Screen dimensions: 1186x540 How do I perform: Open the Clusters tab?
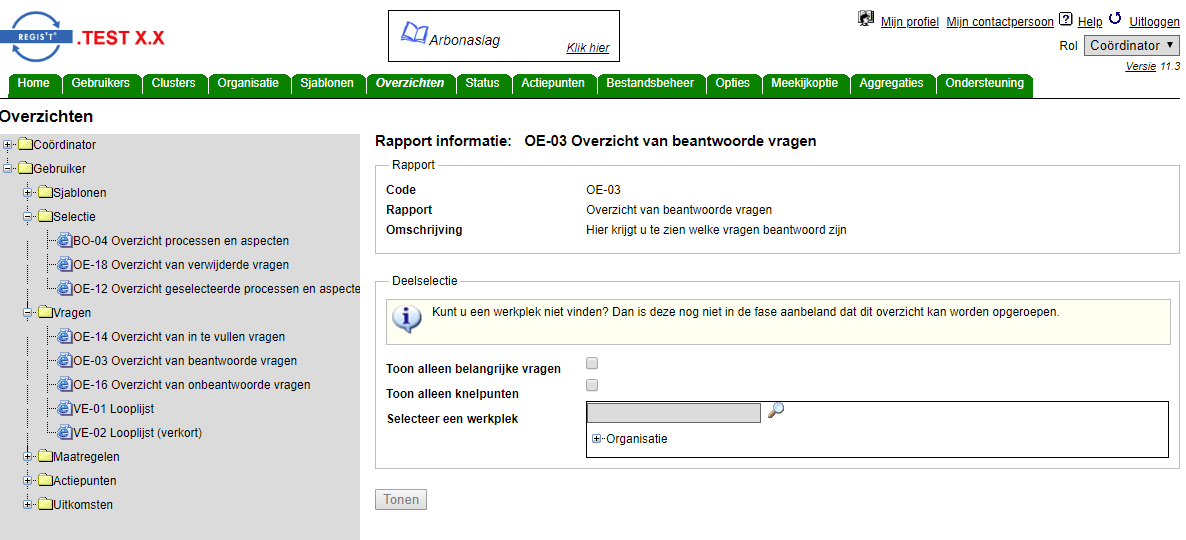173,83
